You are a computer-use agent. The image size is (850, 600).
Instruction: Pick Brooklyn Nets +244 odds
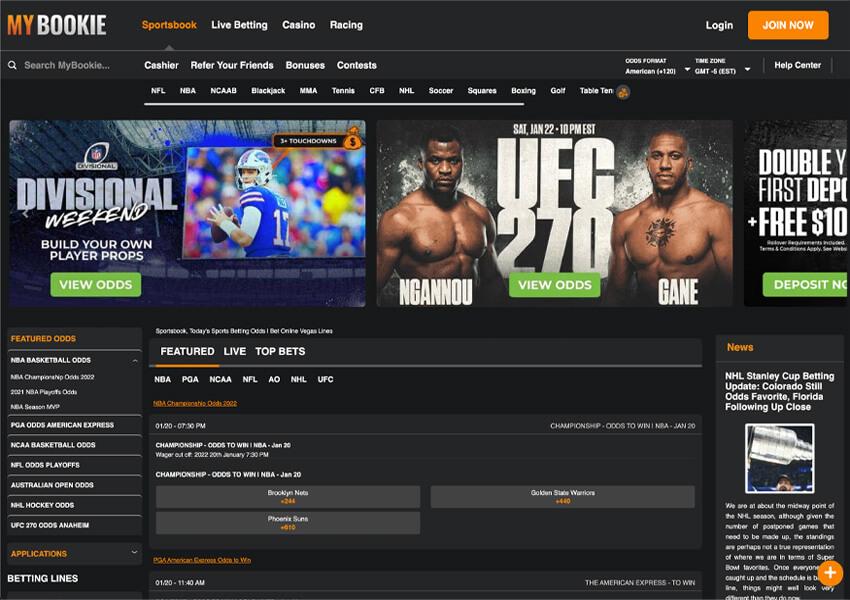coord(288,497)
